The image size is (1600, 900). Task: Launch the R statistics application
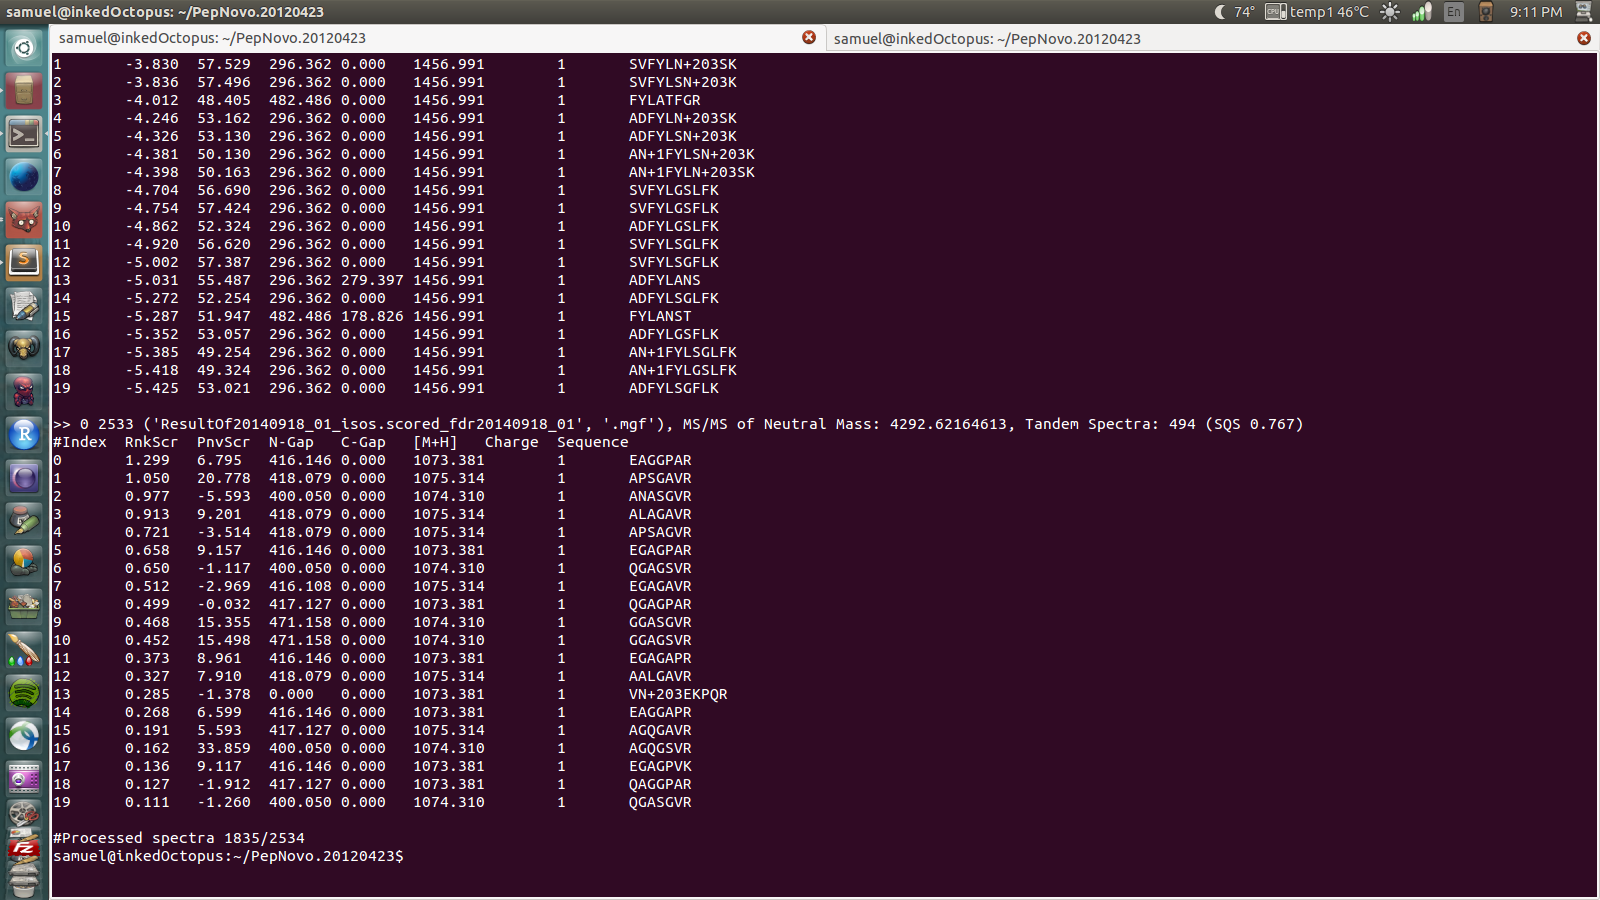tap(24, 435)
